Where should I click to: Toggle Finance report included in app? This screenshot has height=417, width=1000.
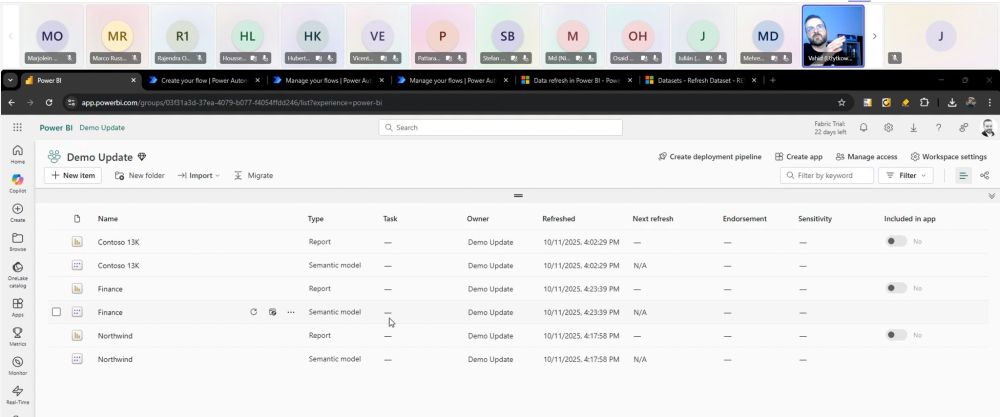pos(897,288)
